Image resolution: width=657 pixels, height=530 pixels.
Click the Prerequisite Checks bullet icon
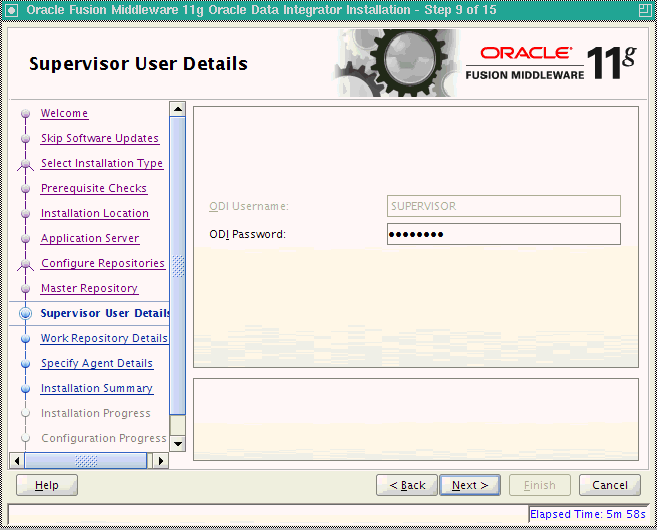(x=26, y=189)
